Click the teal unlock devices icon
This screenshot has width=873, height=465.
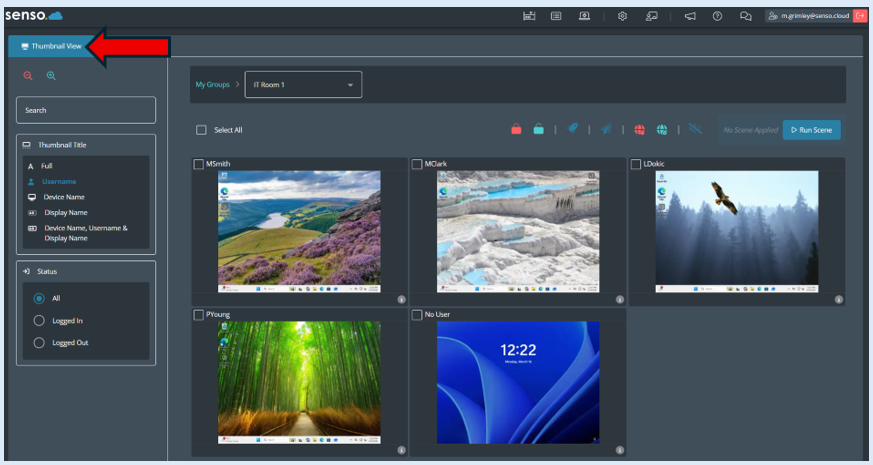[x=538, y=129]
